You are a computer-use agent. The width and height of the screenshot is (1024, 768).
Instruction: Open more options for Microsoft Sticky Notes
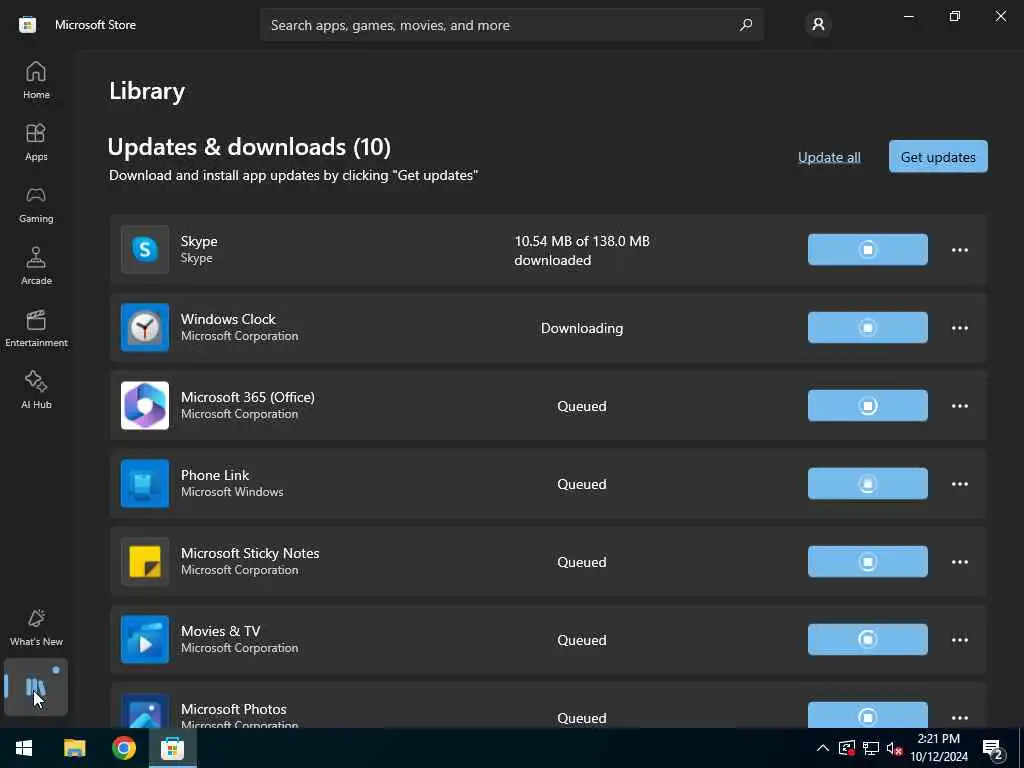point(959,562)
